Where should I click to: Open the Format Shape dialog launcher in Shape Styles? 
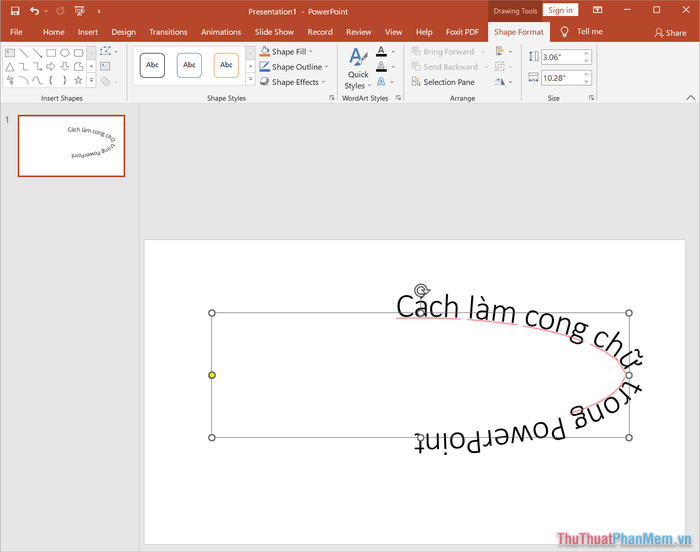tap(332, 98)
